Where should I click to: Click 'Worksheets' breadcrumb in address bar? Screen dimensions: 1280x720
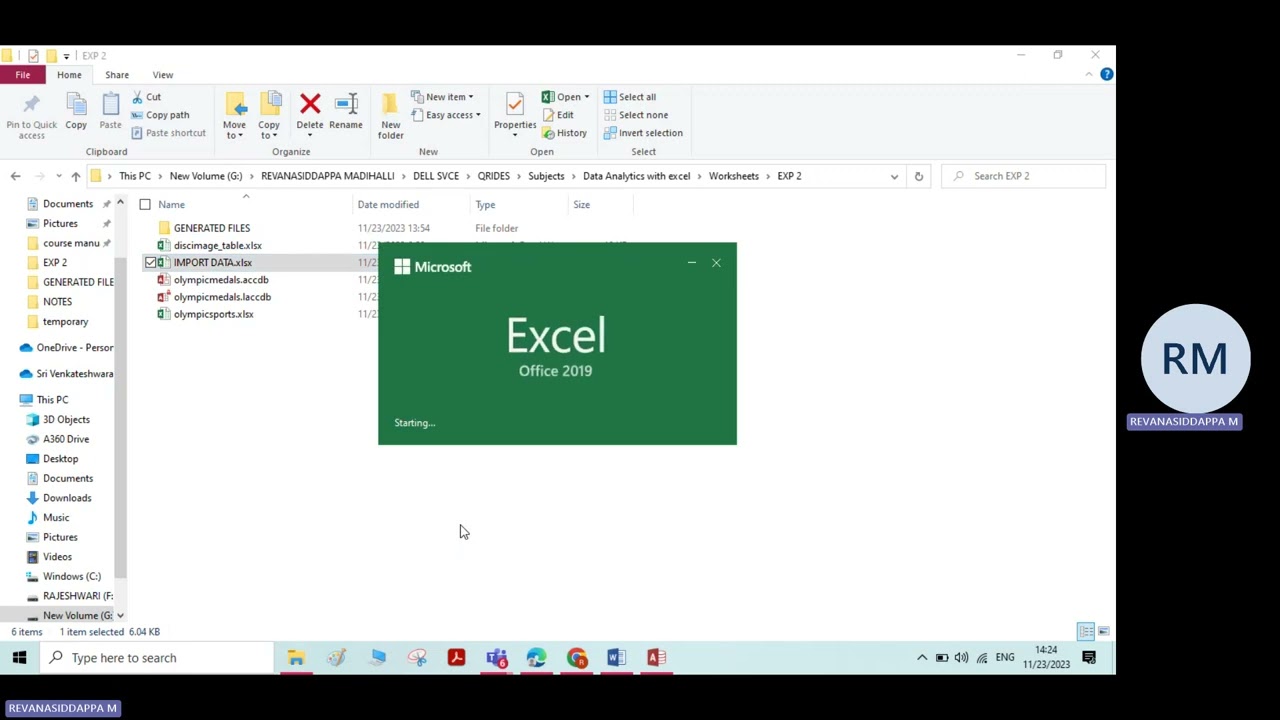734,176
